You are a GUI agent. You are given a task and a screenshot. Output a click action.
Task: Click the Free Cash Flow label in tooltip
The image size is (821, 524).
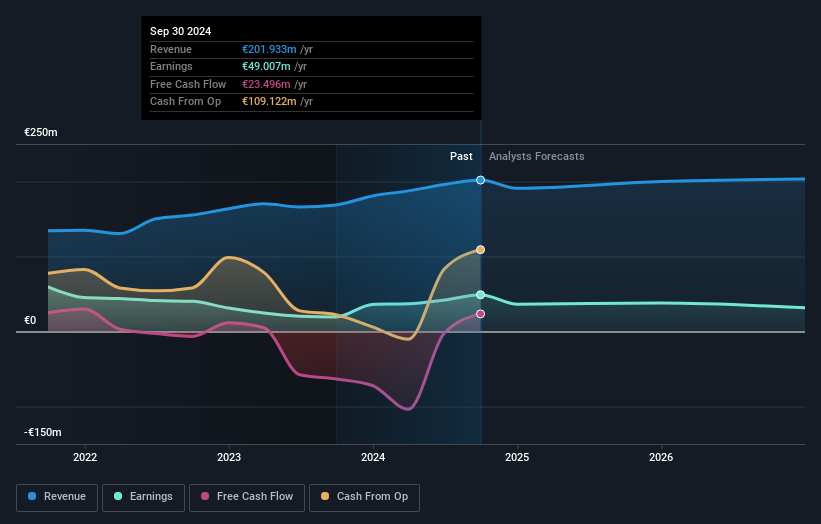(188, 84)
